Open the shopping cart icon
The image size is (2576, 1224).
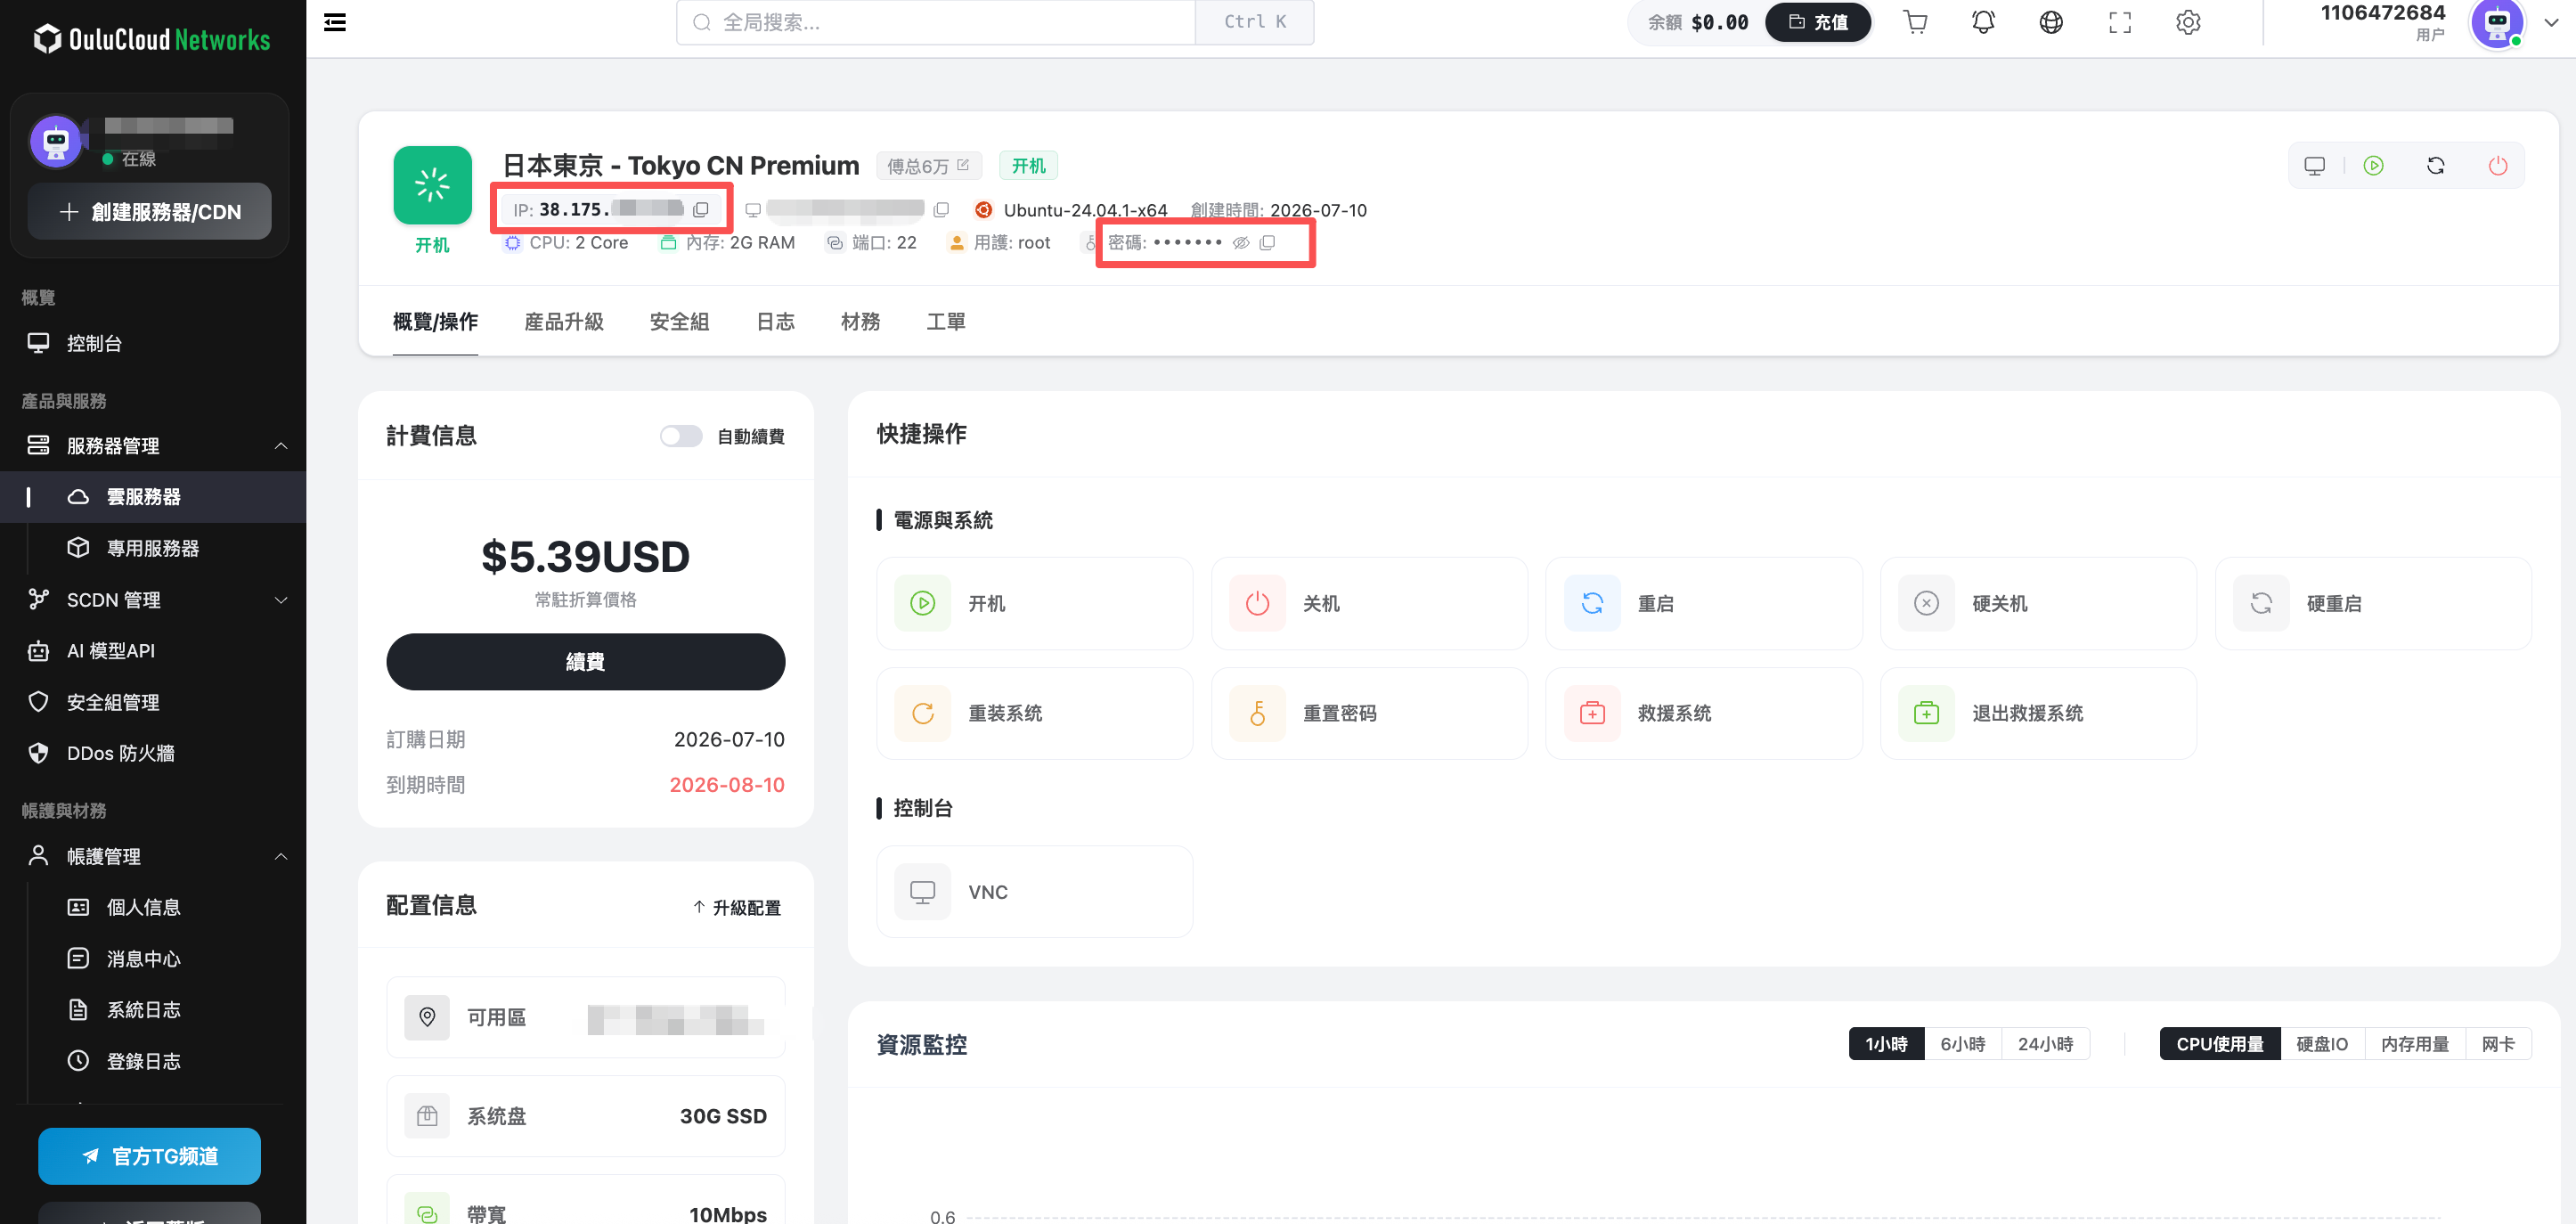pyautogui.click(x=1915, y=22)
